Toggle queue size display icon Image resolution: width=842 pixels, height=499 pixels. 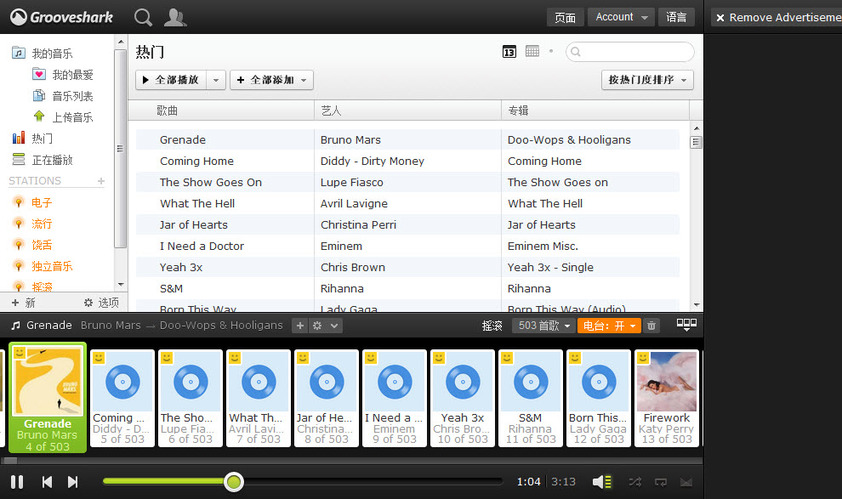pyautogui.click(x=686, y=324)
